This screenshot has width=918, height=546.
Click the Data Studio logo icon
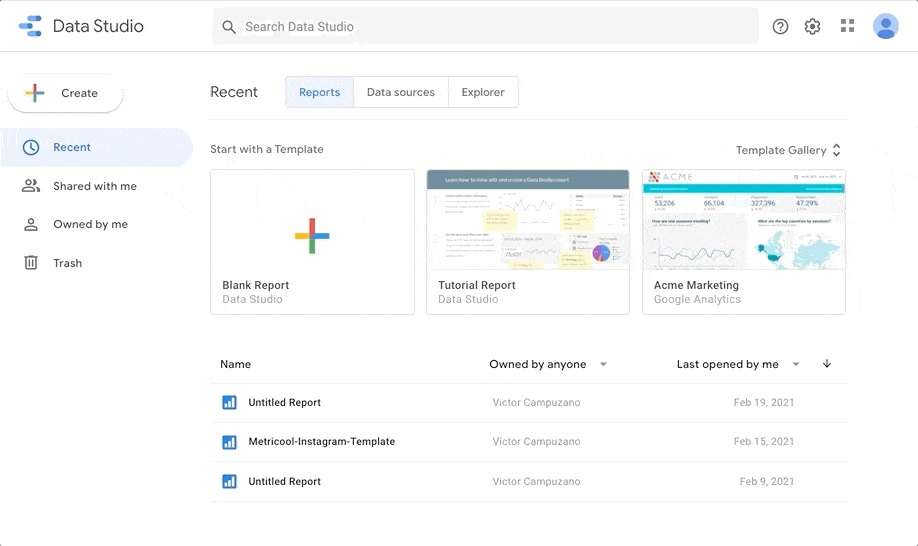[30, 26]
